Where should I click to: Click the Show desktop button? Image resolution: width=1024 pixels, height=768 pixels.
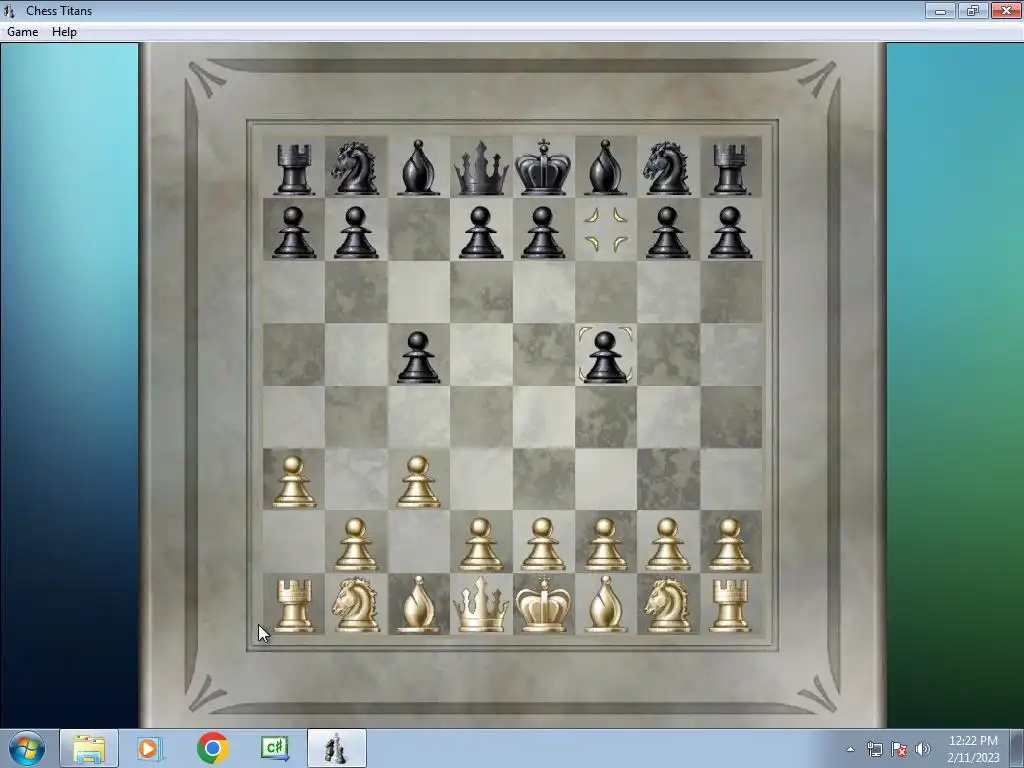click(1017, 748)
